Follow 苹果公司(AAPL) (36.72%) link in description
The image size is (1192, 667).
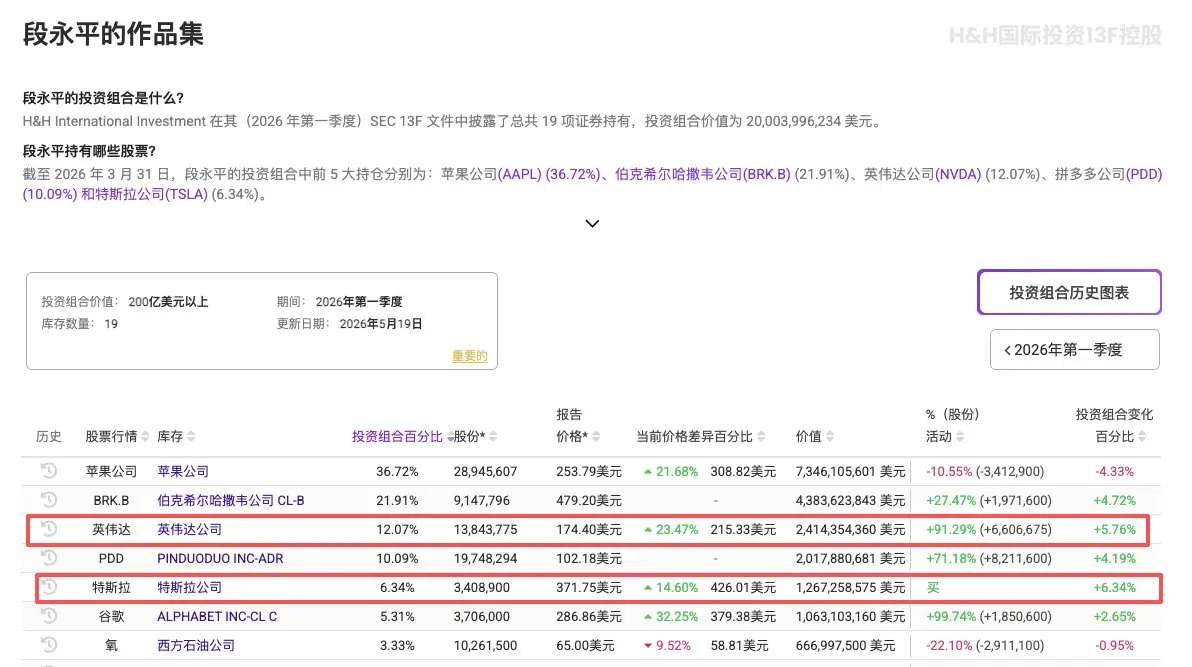549,174
